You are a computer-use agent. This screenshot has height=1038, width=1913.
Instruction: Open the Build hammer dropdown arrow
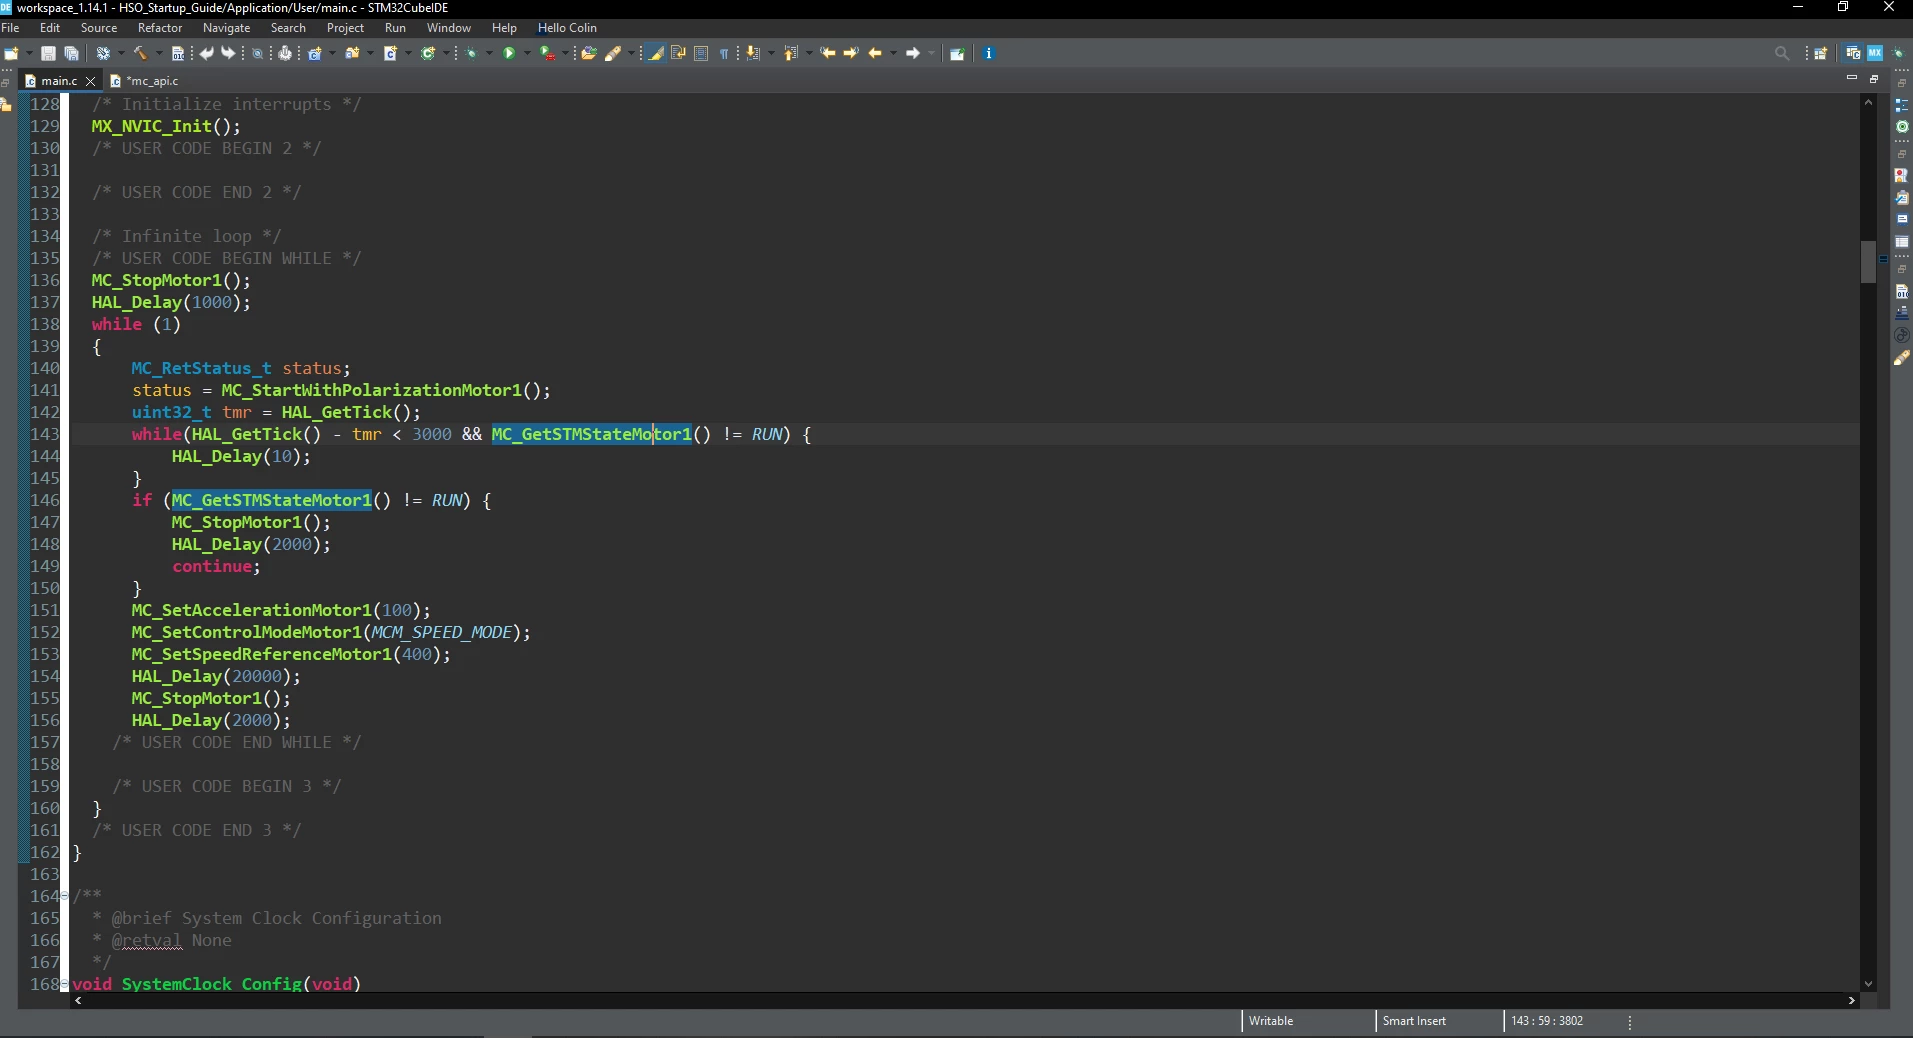point(158,53)
